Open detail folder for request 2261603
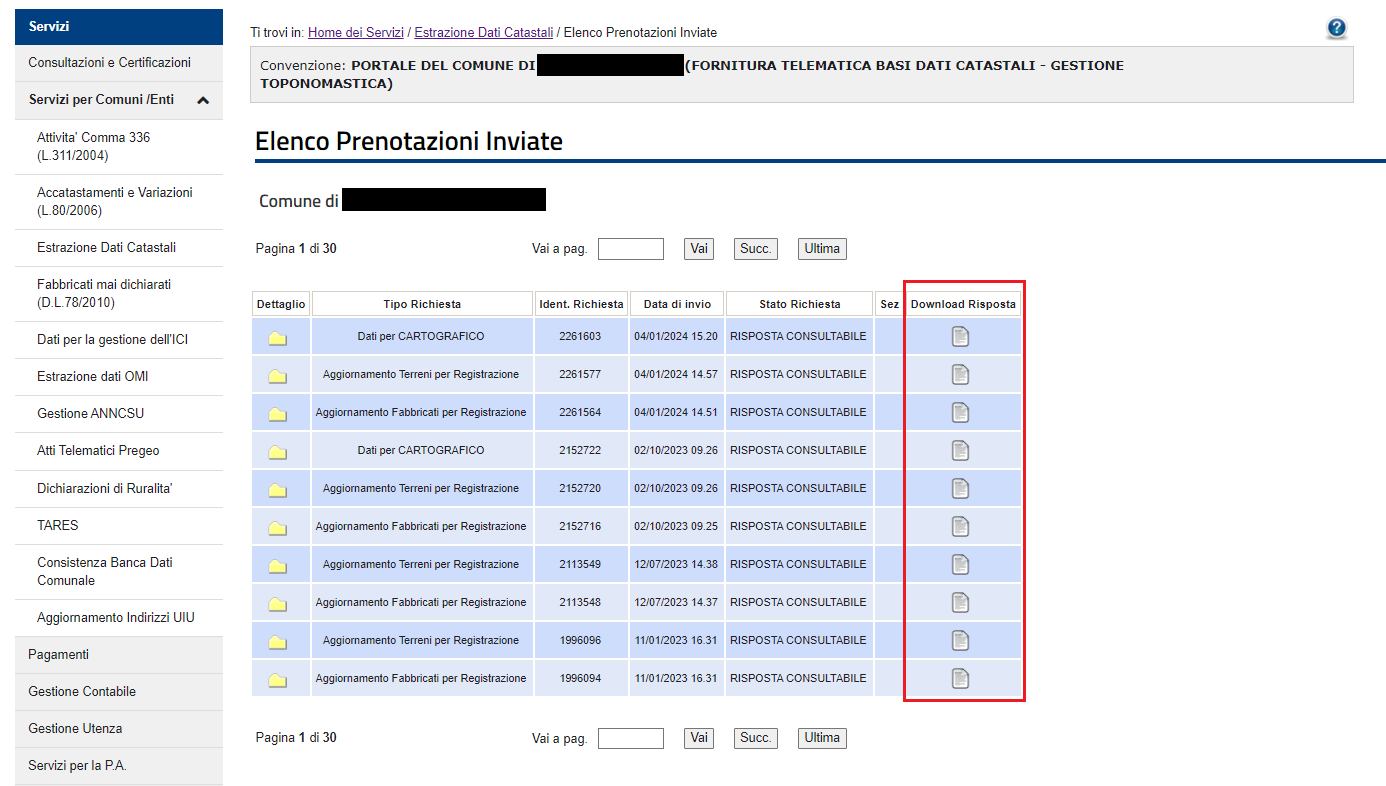Image resolution: width=1386 pixels, height=786 pixels. pyautogui.click(x=278, y=338)
